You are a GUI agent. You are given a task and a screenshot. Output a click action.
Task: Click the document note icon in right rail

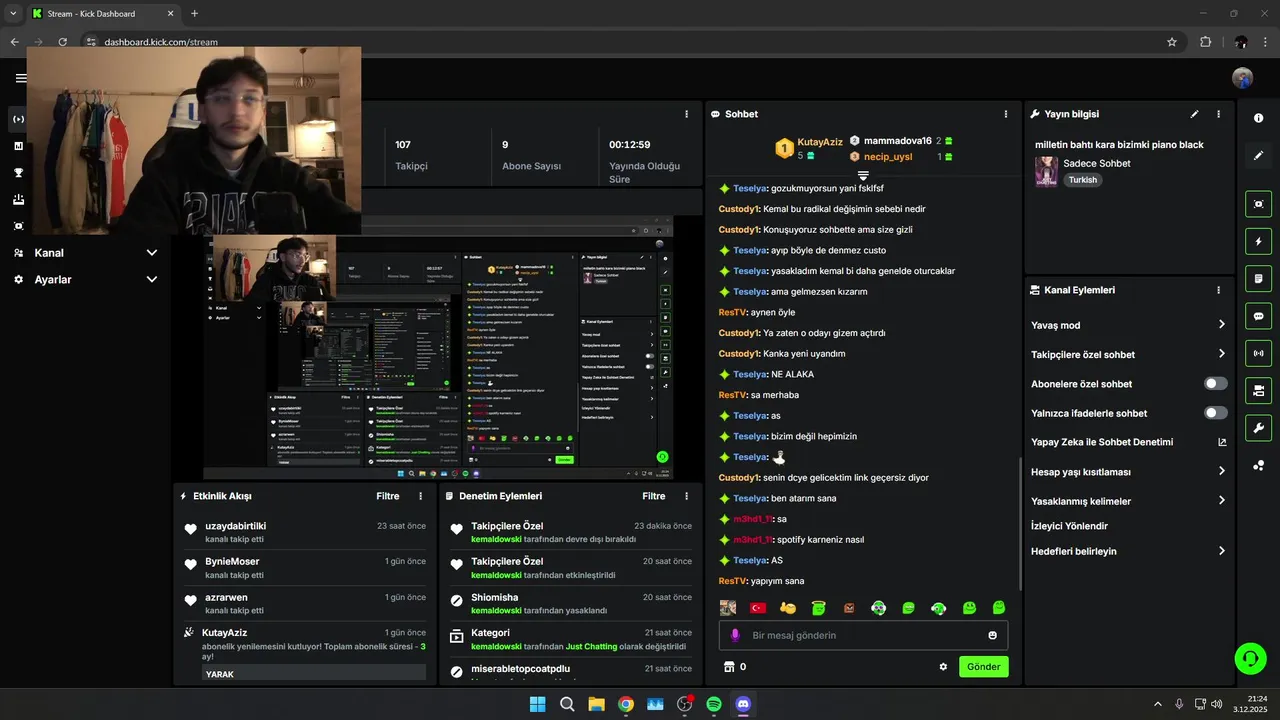pyautogui.click(x=1258, y=278)
